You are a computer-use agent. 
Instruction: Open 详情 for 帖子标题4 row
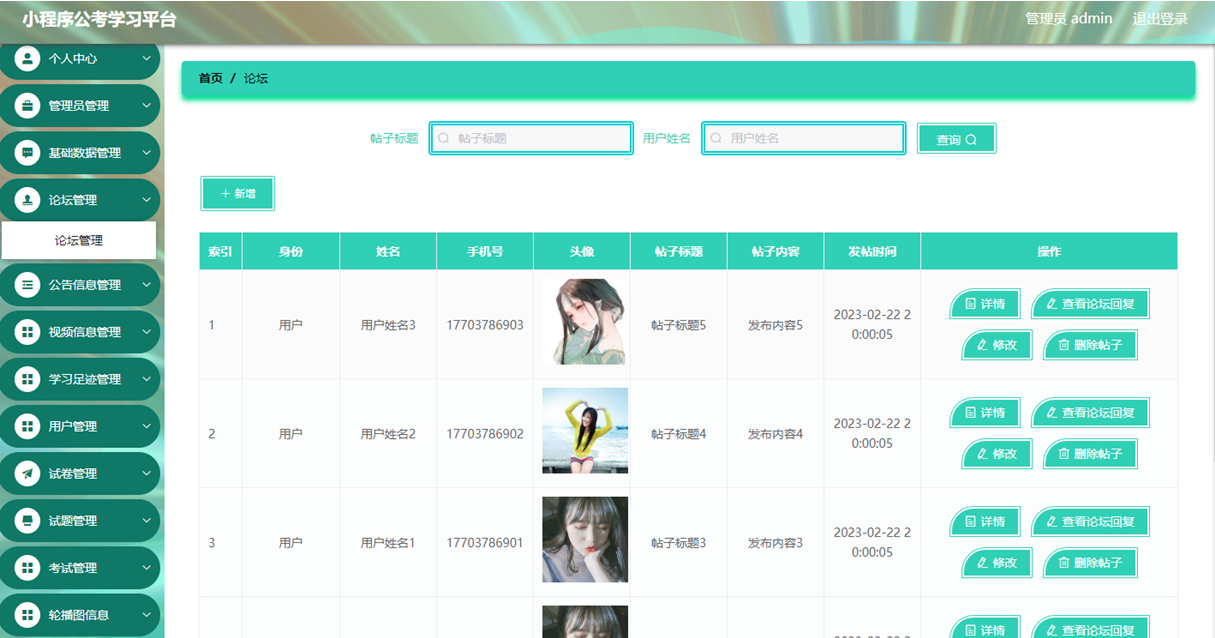pos(985,412)
